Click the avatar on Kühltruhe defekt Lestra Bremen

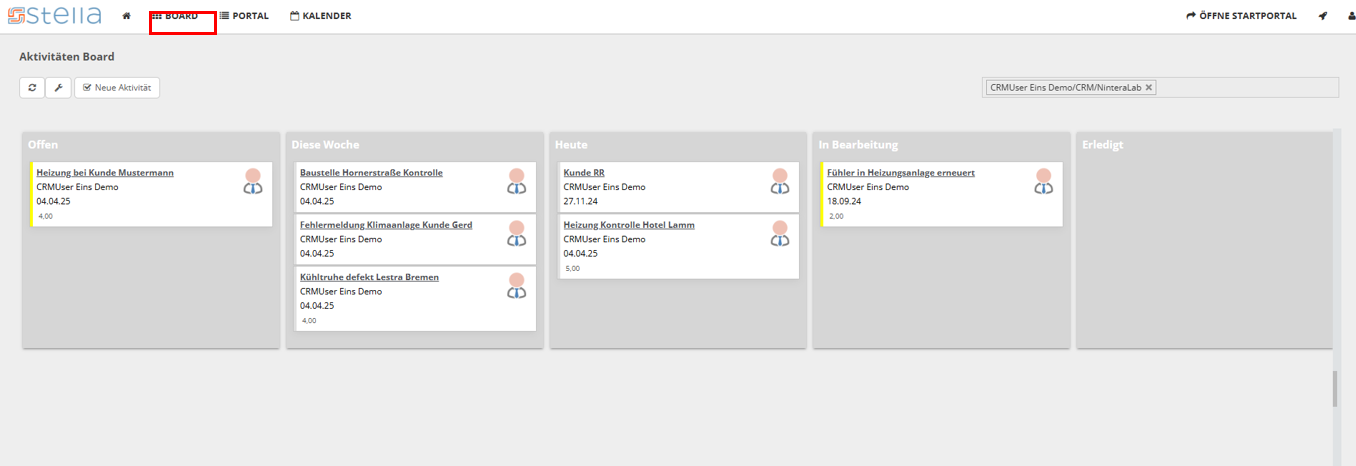[516, 286]
